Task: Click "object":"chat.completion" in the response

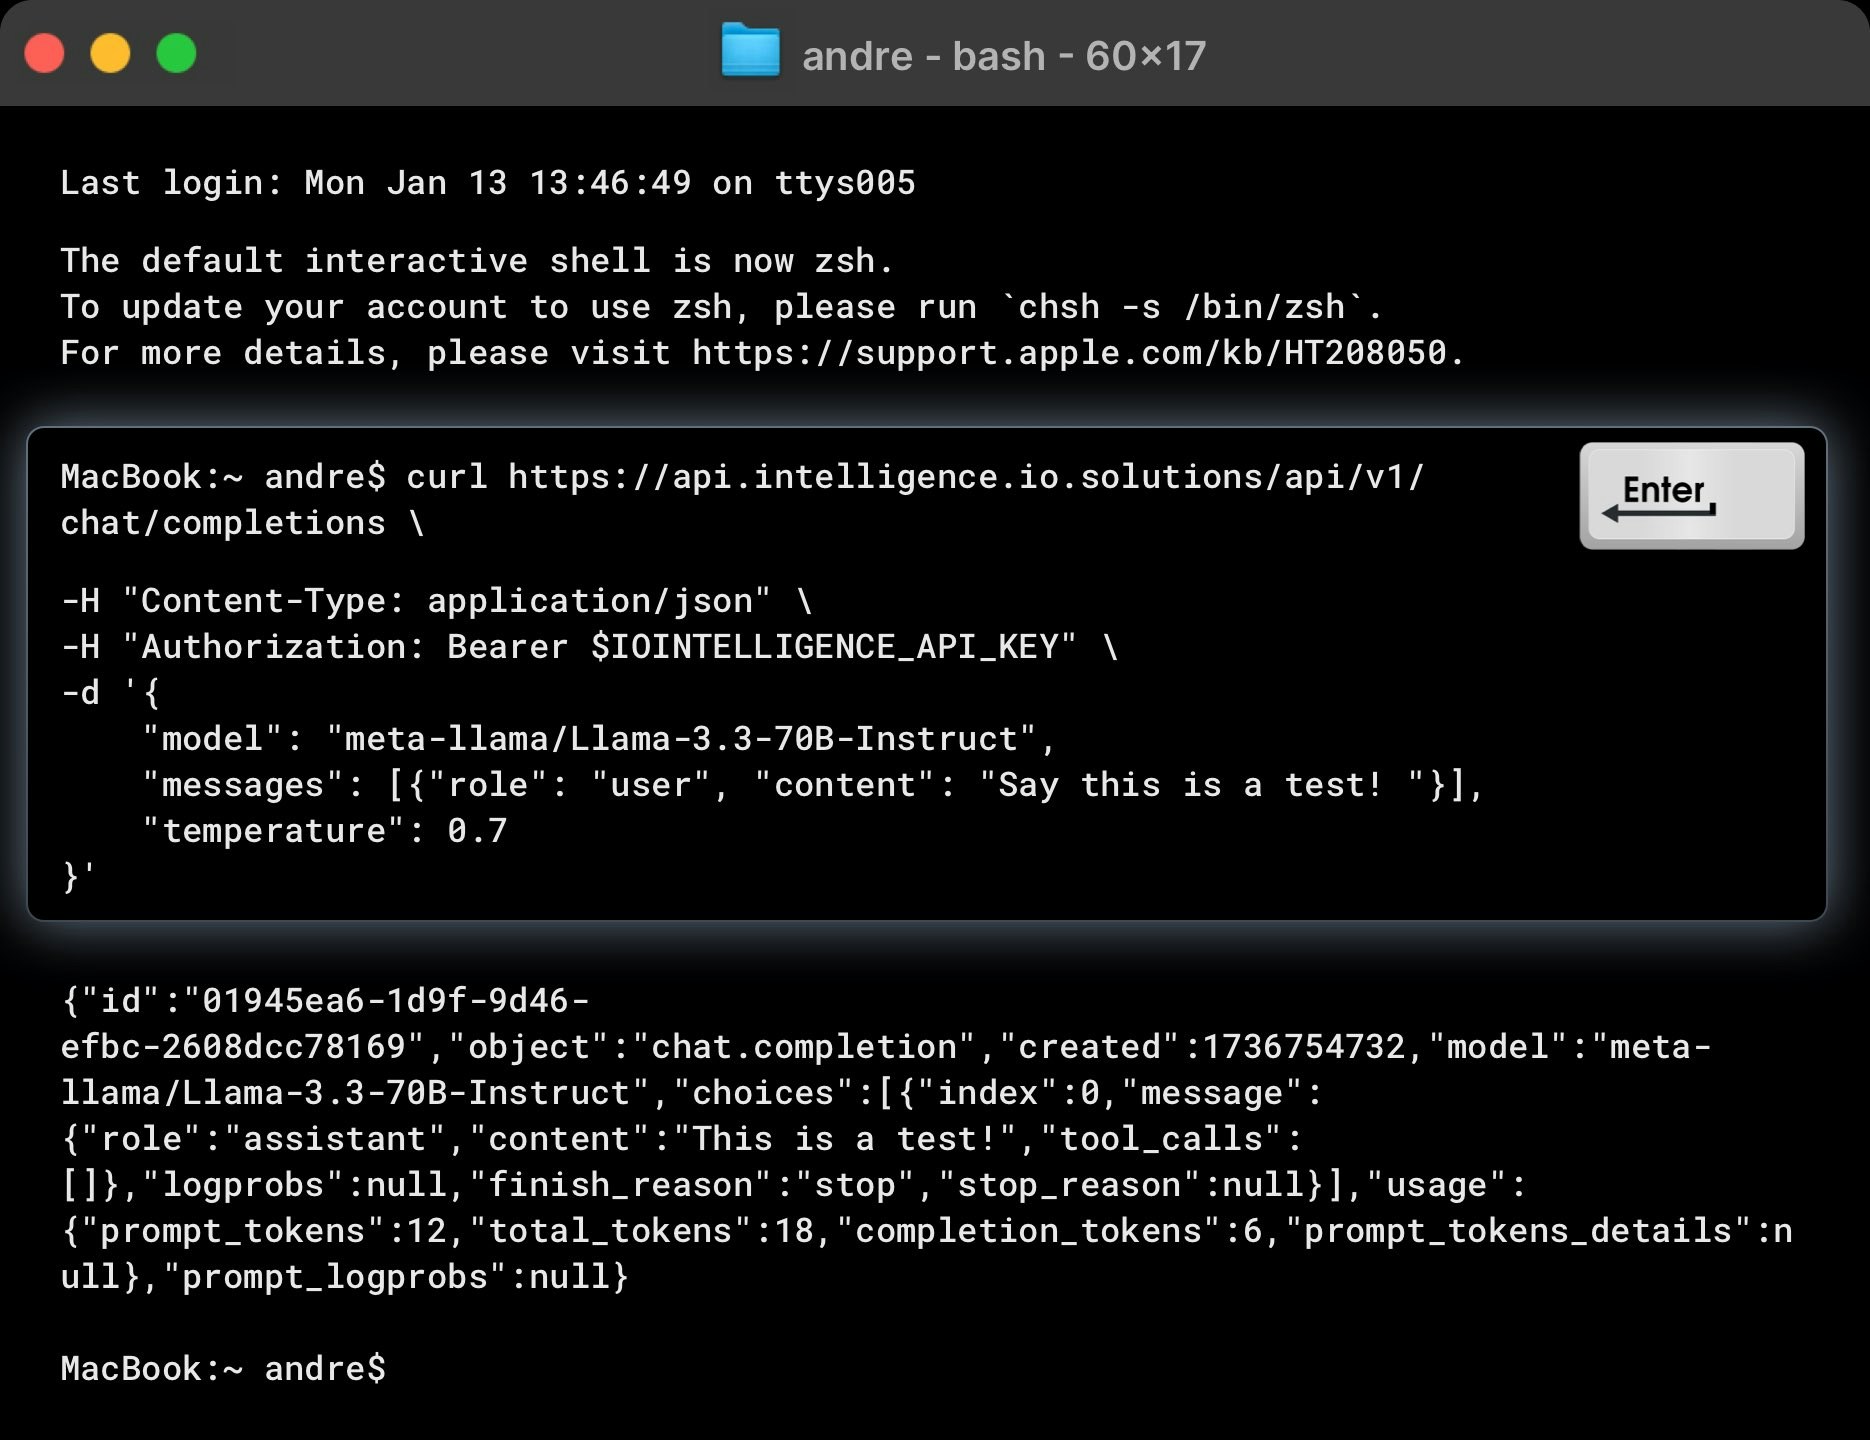Action: [x=712, y=1047]
